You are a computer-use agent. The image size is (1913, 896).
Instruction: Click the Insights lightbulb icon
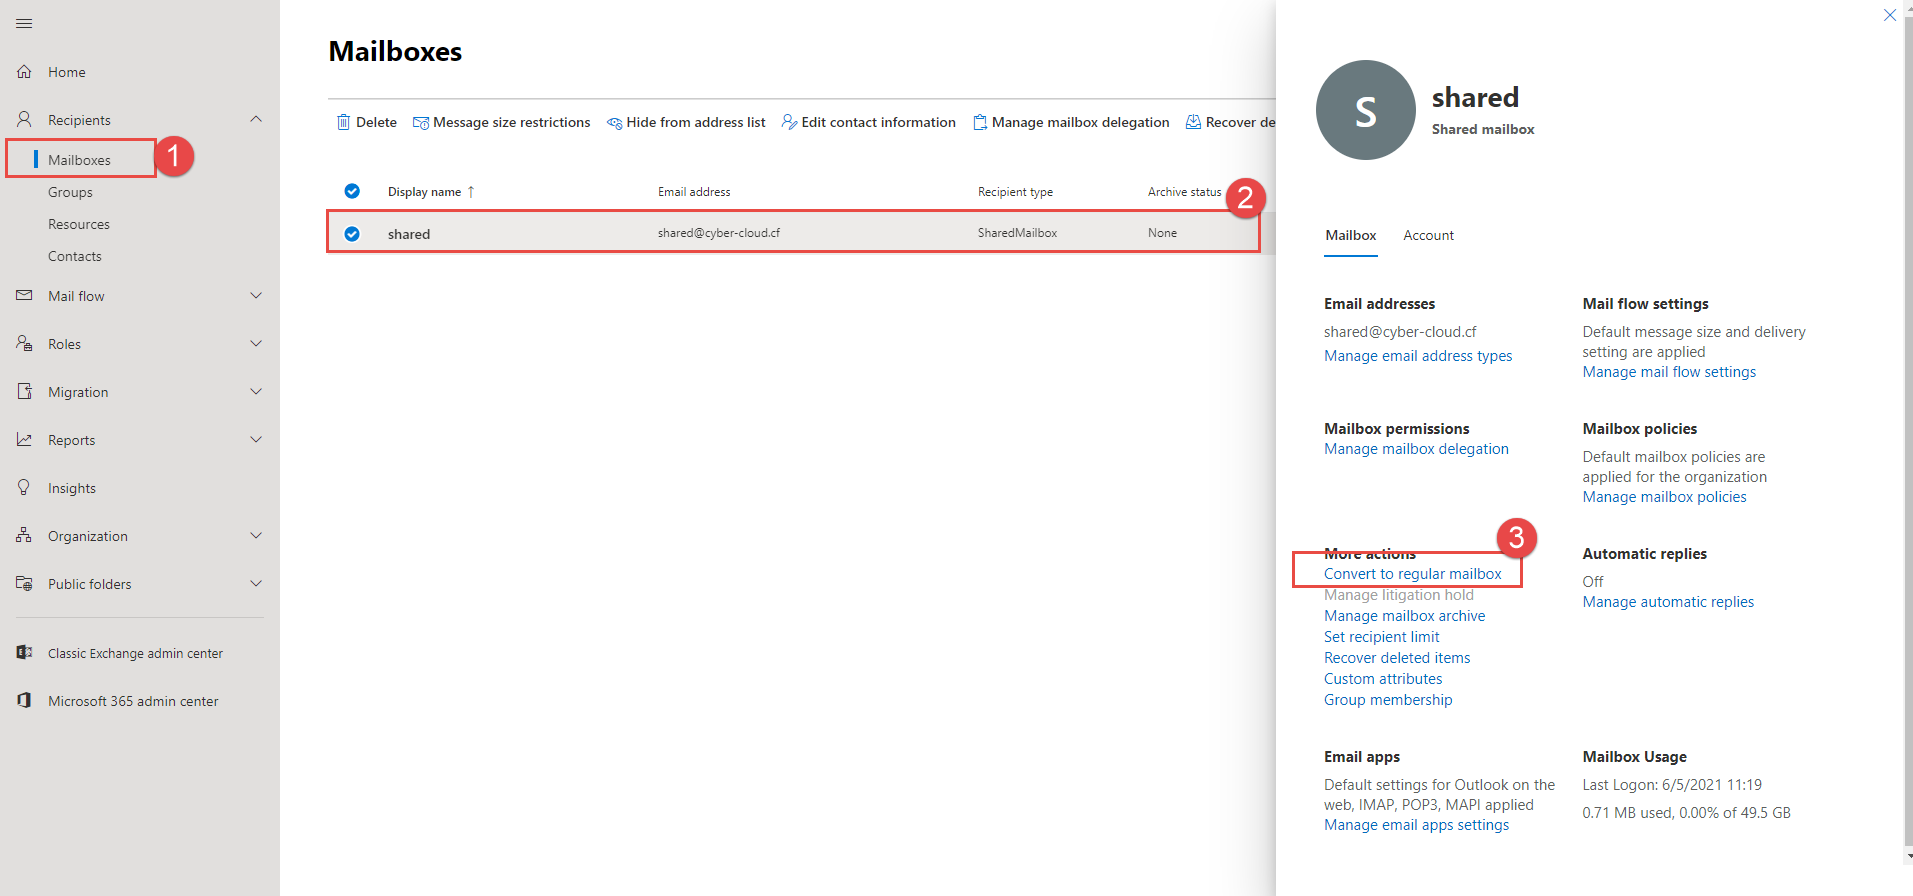pyautogui.click(x=24, y=488)
